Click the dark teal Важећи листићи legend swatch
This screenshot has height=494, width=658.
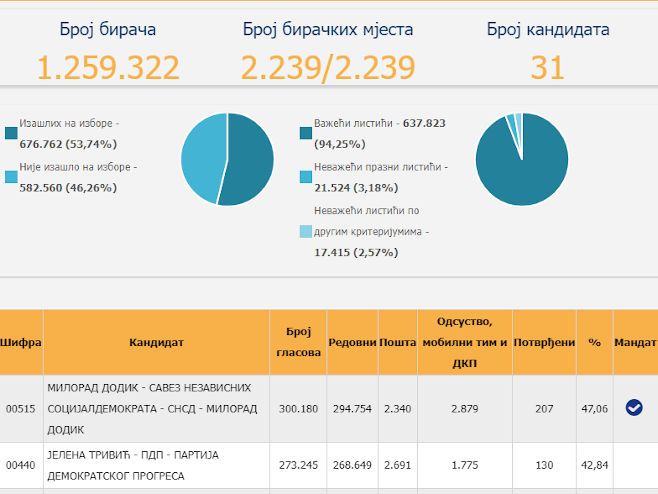[306, 133]
